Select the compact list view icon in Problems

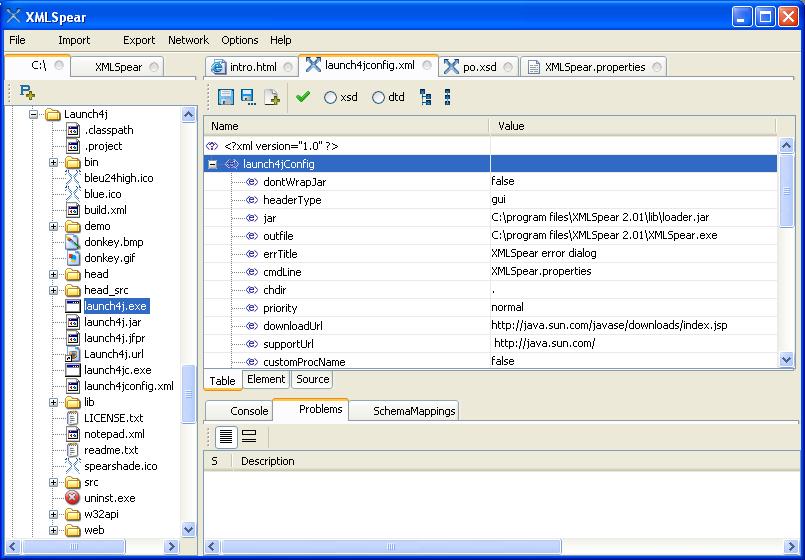click(x=226, y=437)
